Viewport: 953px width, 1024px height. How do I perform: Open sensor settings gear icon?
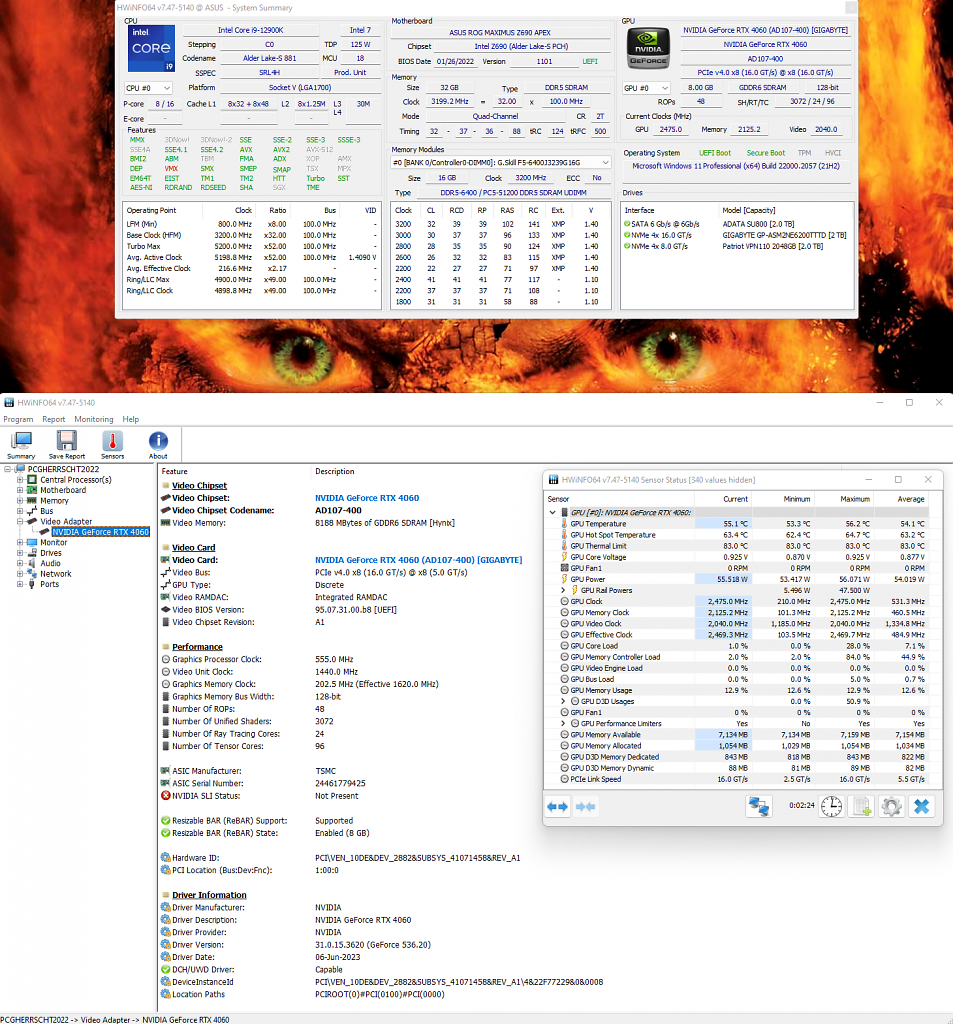click(x=891, y=807)
